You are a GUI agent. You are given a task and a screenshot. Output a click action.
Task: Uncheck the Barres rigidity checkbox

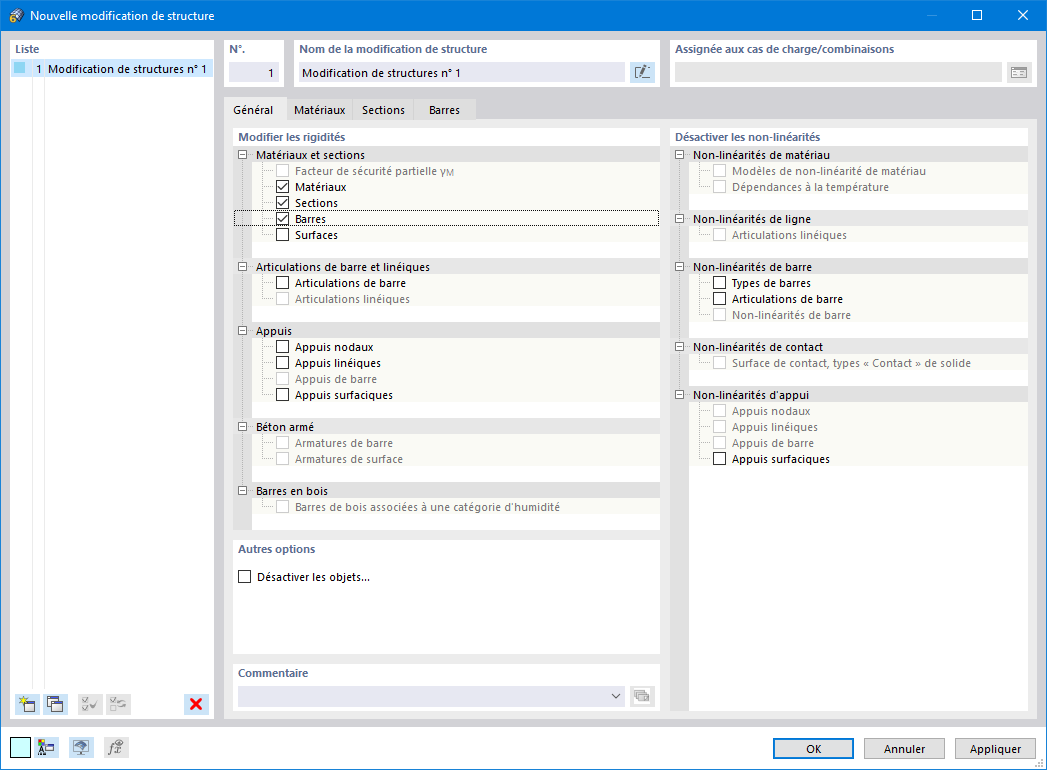(282, 219)
